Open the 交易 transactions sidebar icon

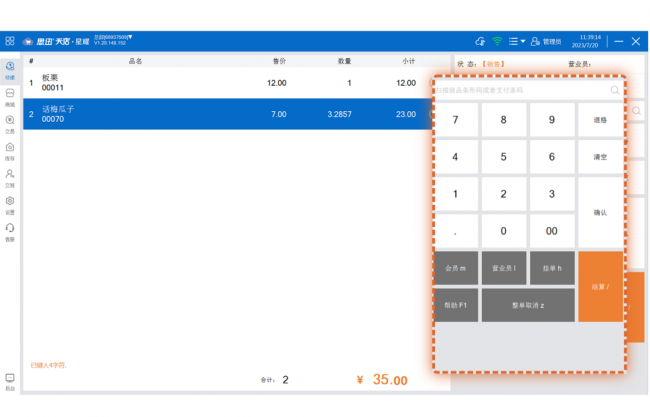click(x=10, y=124)
